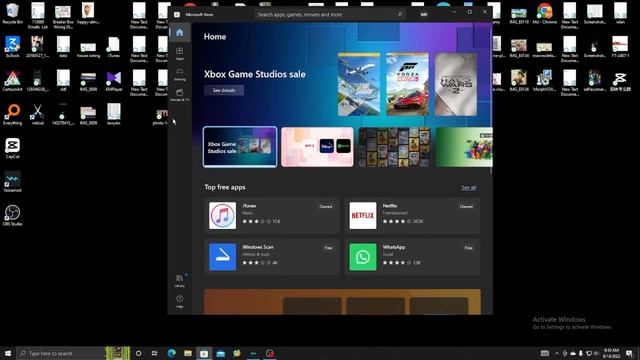Click the Owned badge on Netflix card
The image size is (640, 360).
pos(466,207)
